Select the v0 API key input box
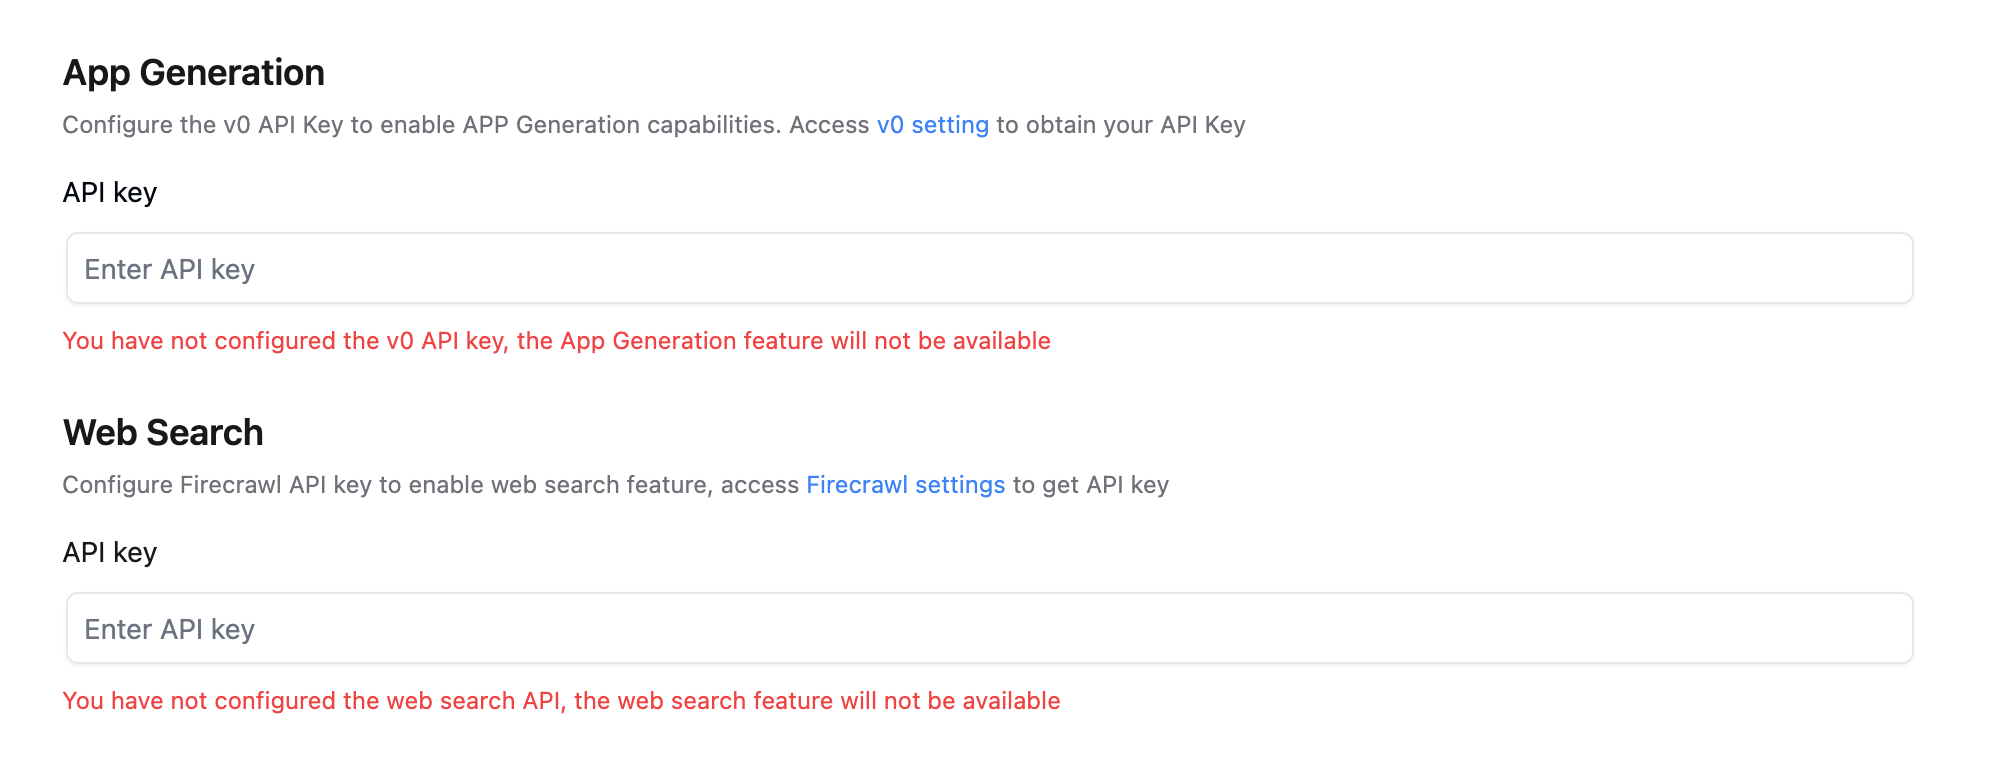The width and height of the screenshot is (1998, 774). pyautogui.click(x=989, y=269)
